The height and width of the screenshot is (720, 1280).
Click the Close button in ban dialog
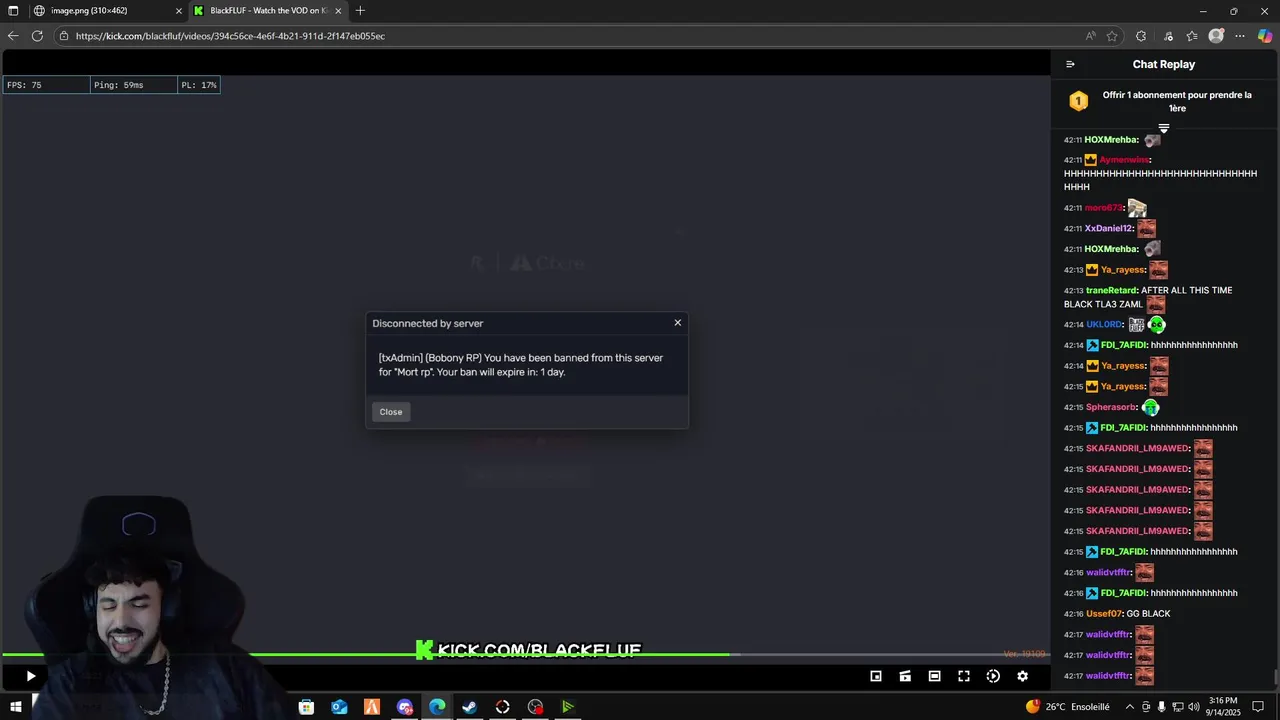391,412
